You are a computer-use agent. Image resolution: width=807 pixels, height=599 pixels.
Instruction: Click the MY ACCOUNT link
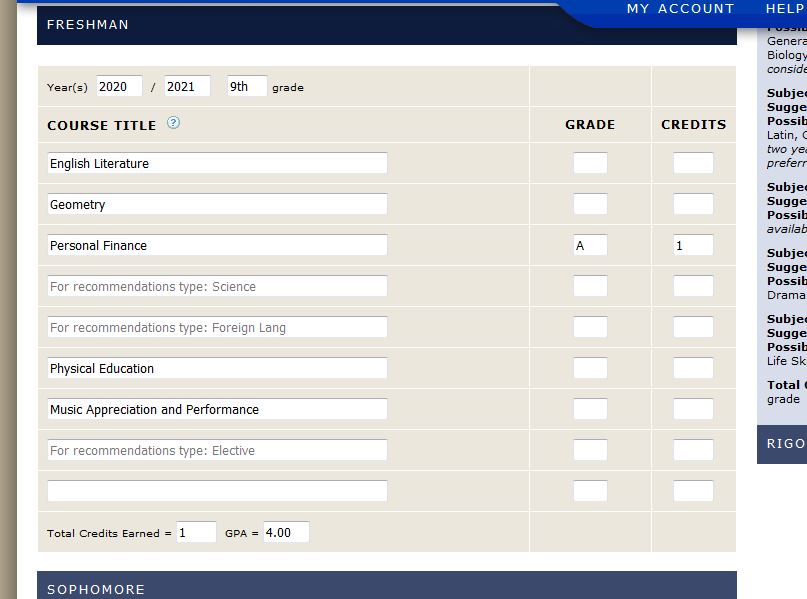coord(680,8)
